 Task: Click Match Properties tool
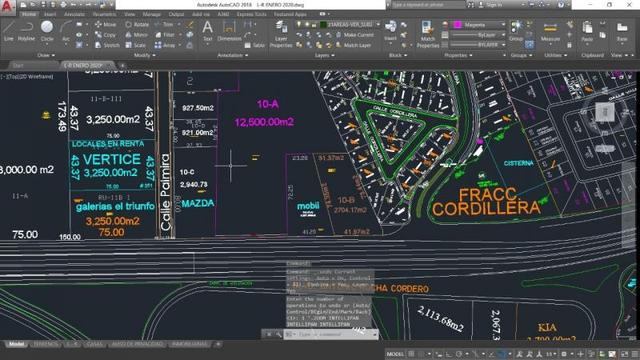(x=428, y=35)
